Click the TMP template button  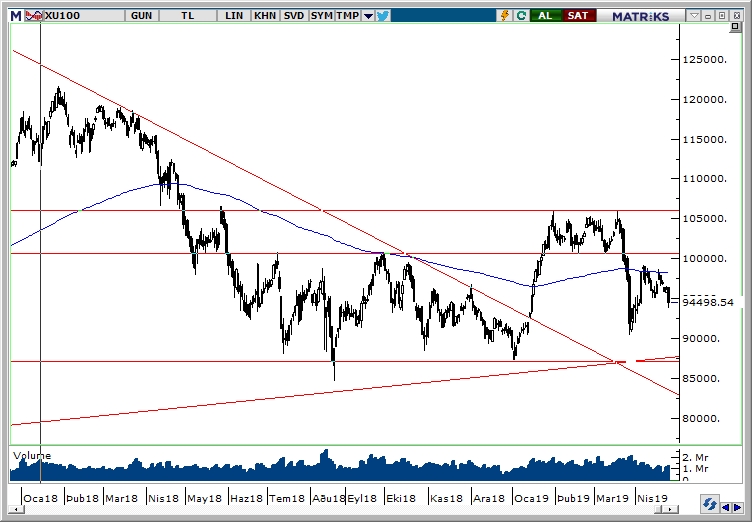(348, 16)
